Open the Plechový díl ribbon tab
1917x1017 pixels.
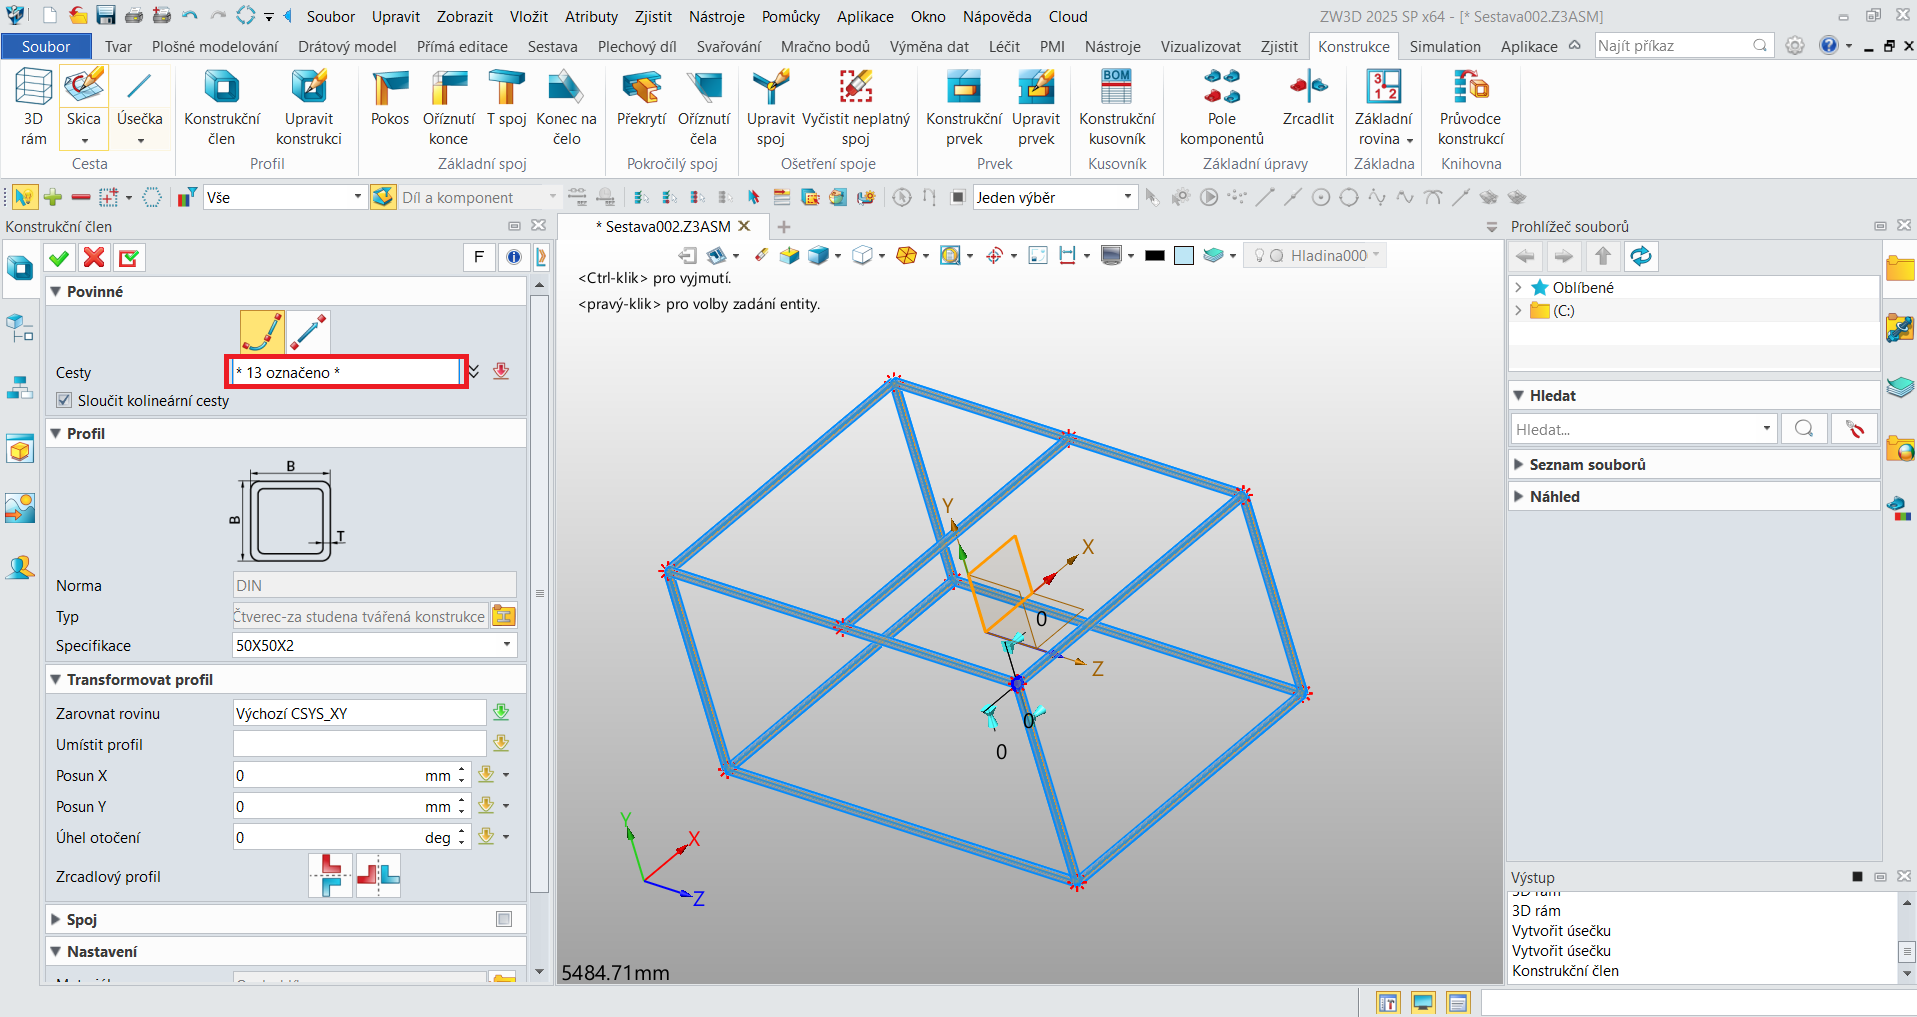tap(637, 46)
